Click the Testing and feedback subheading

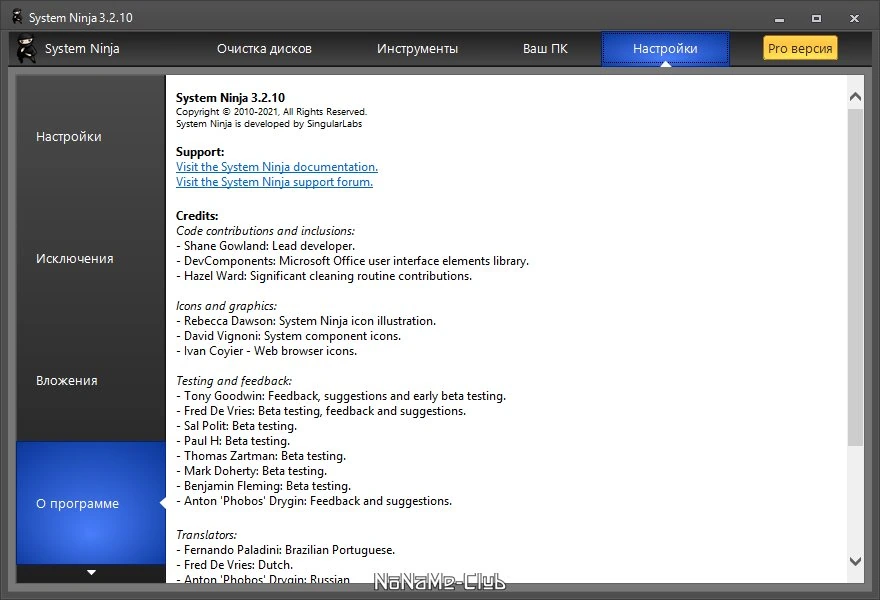tap(234, 381)
